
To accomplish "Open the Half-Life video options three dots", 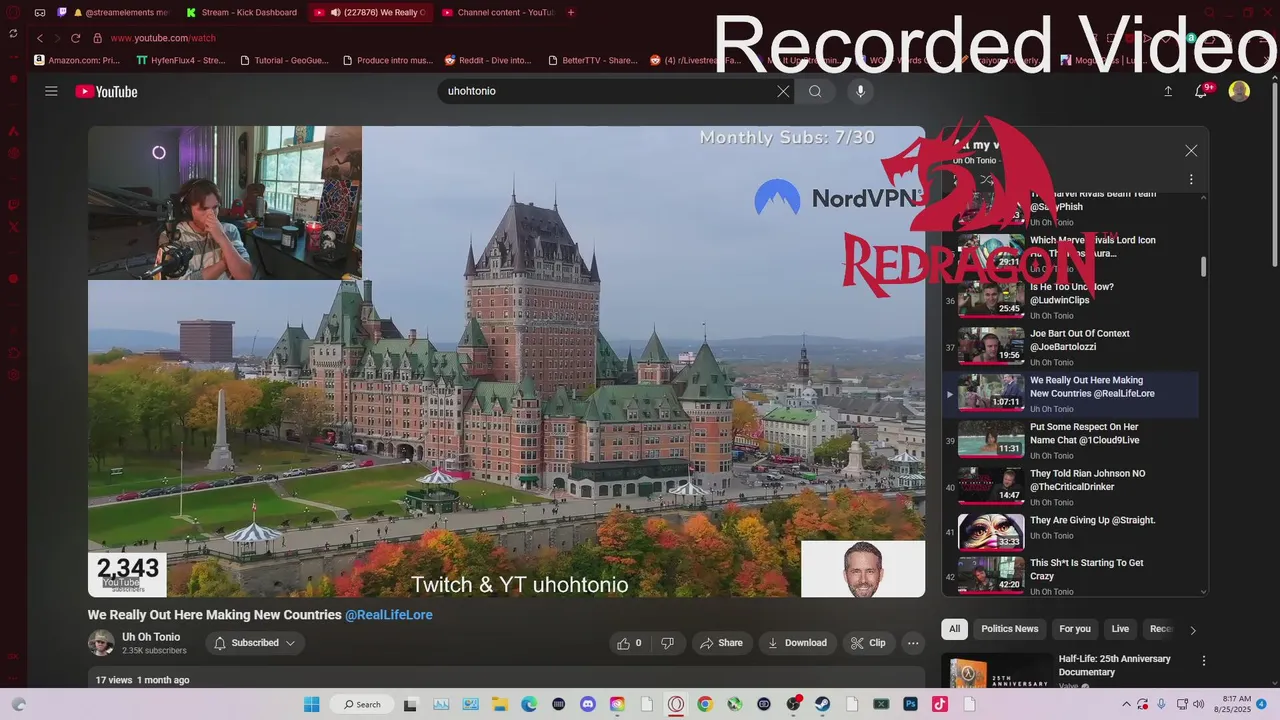I will click(1204, 661).
